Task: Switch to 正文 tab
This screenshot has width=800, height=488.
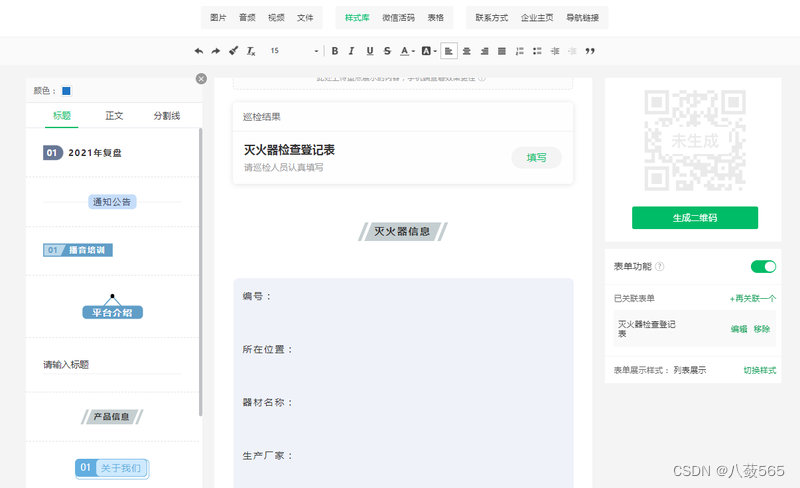Action: (114, 116)
